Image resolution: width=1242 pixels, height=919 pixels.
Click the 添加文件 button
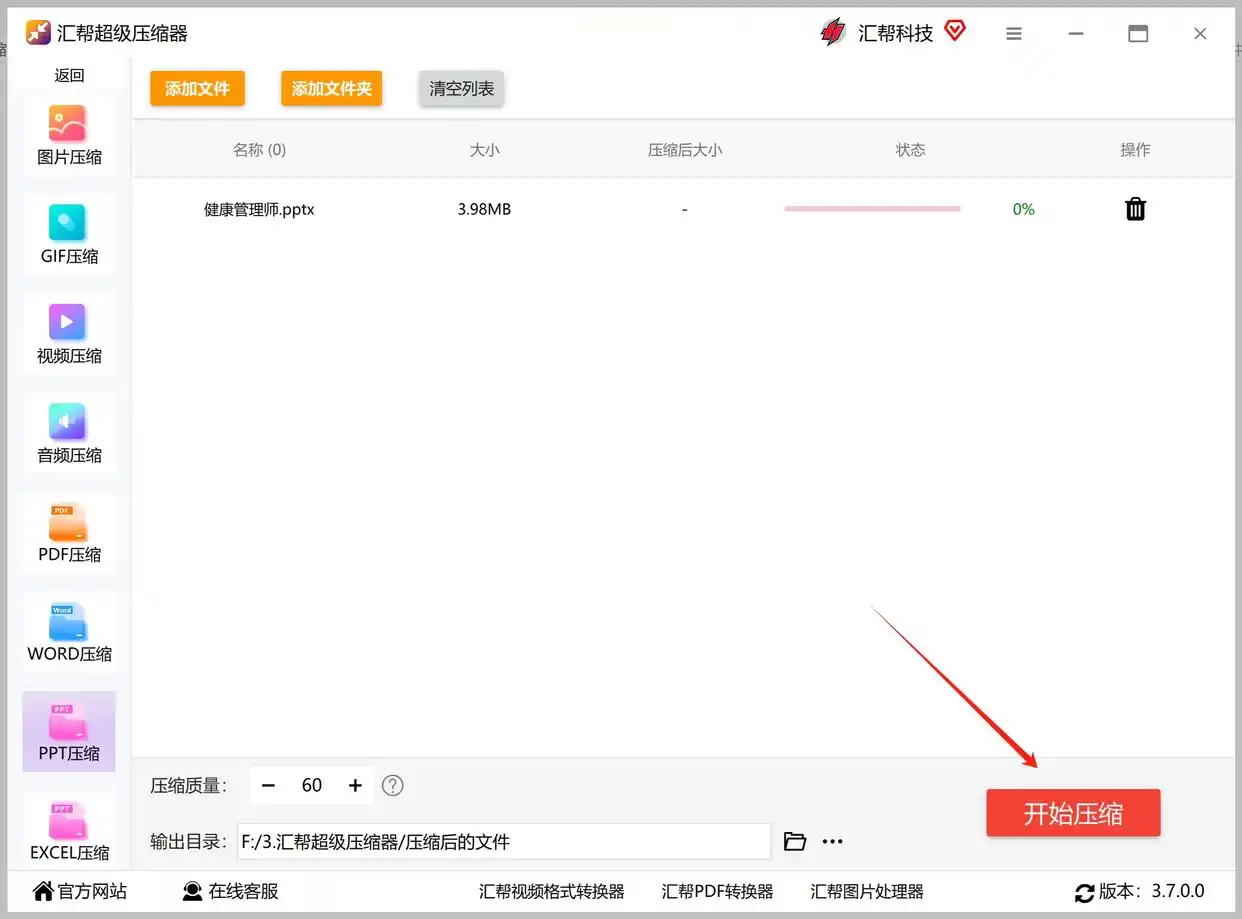pyautogui.click(x=197, y=88)
